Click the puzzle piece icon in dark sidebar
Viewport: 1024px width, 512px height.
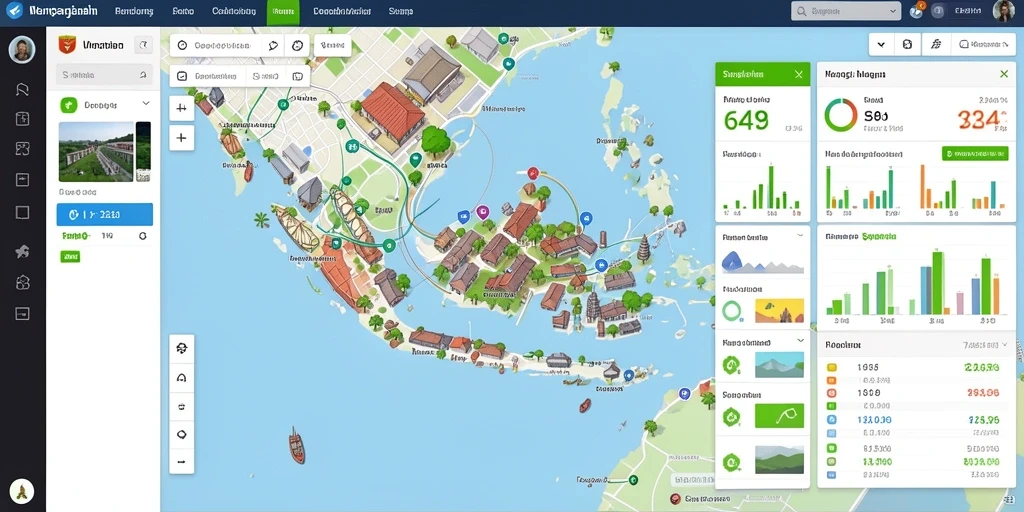tap(22, 251)
